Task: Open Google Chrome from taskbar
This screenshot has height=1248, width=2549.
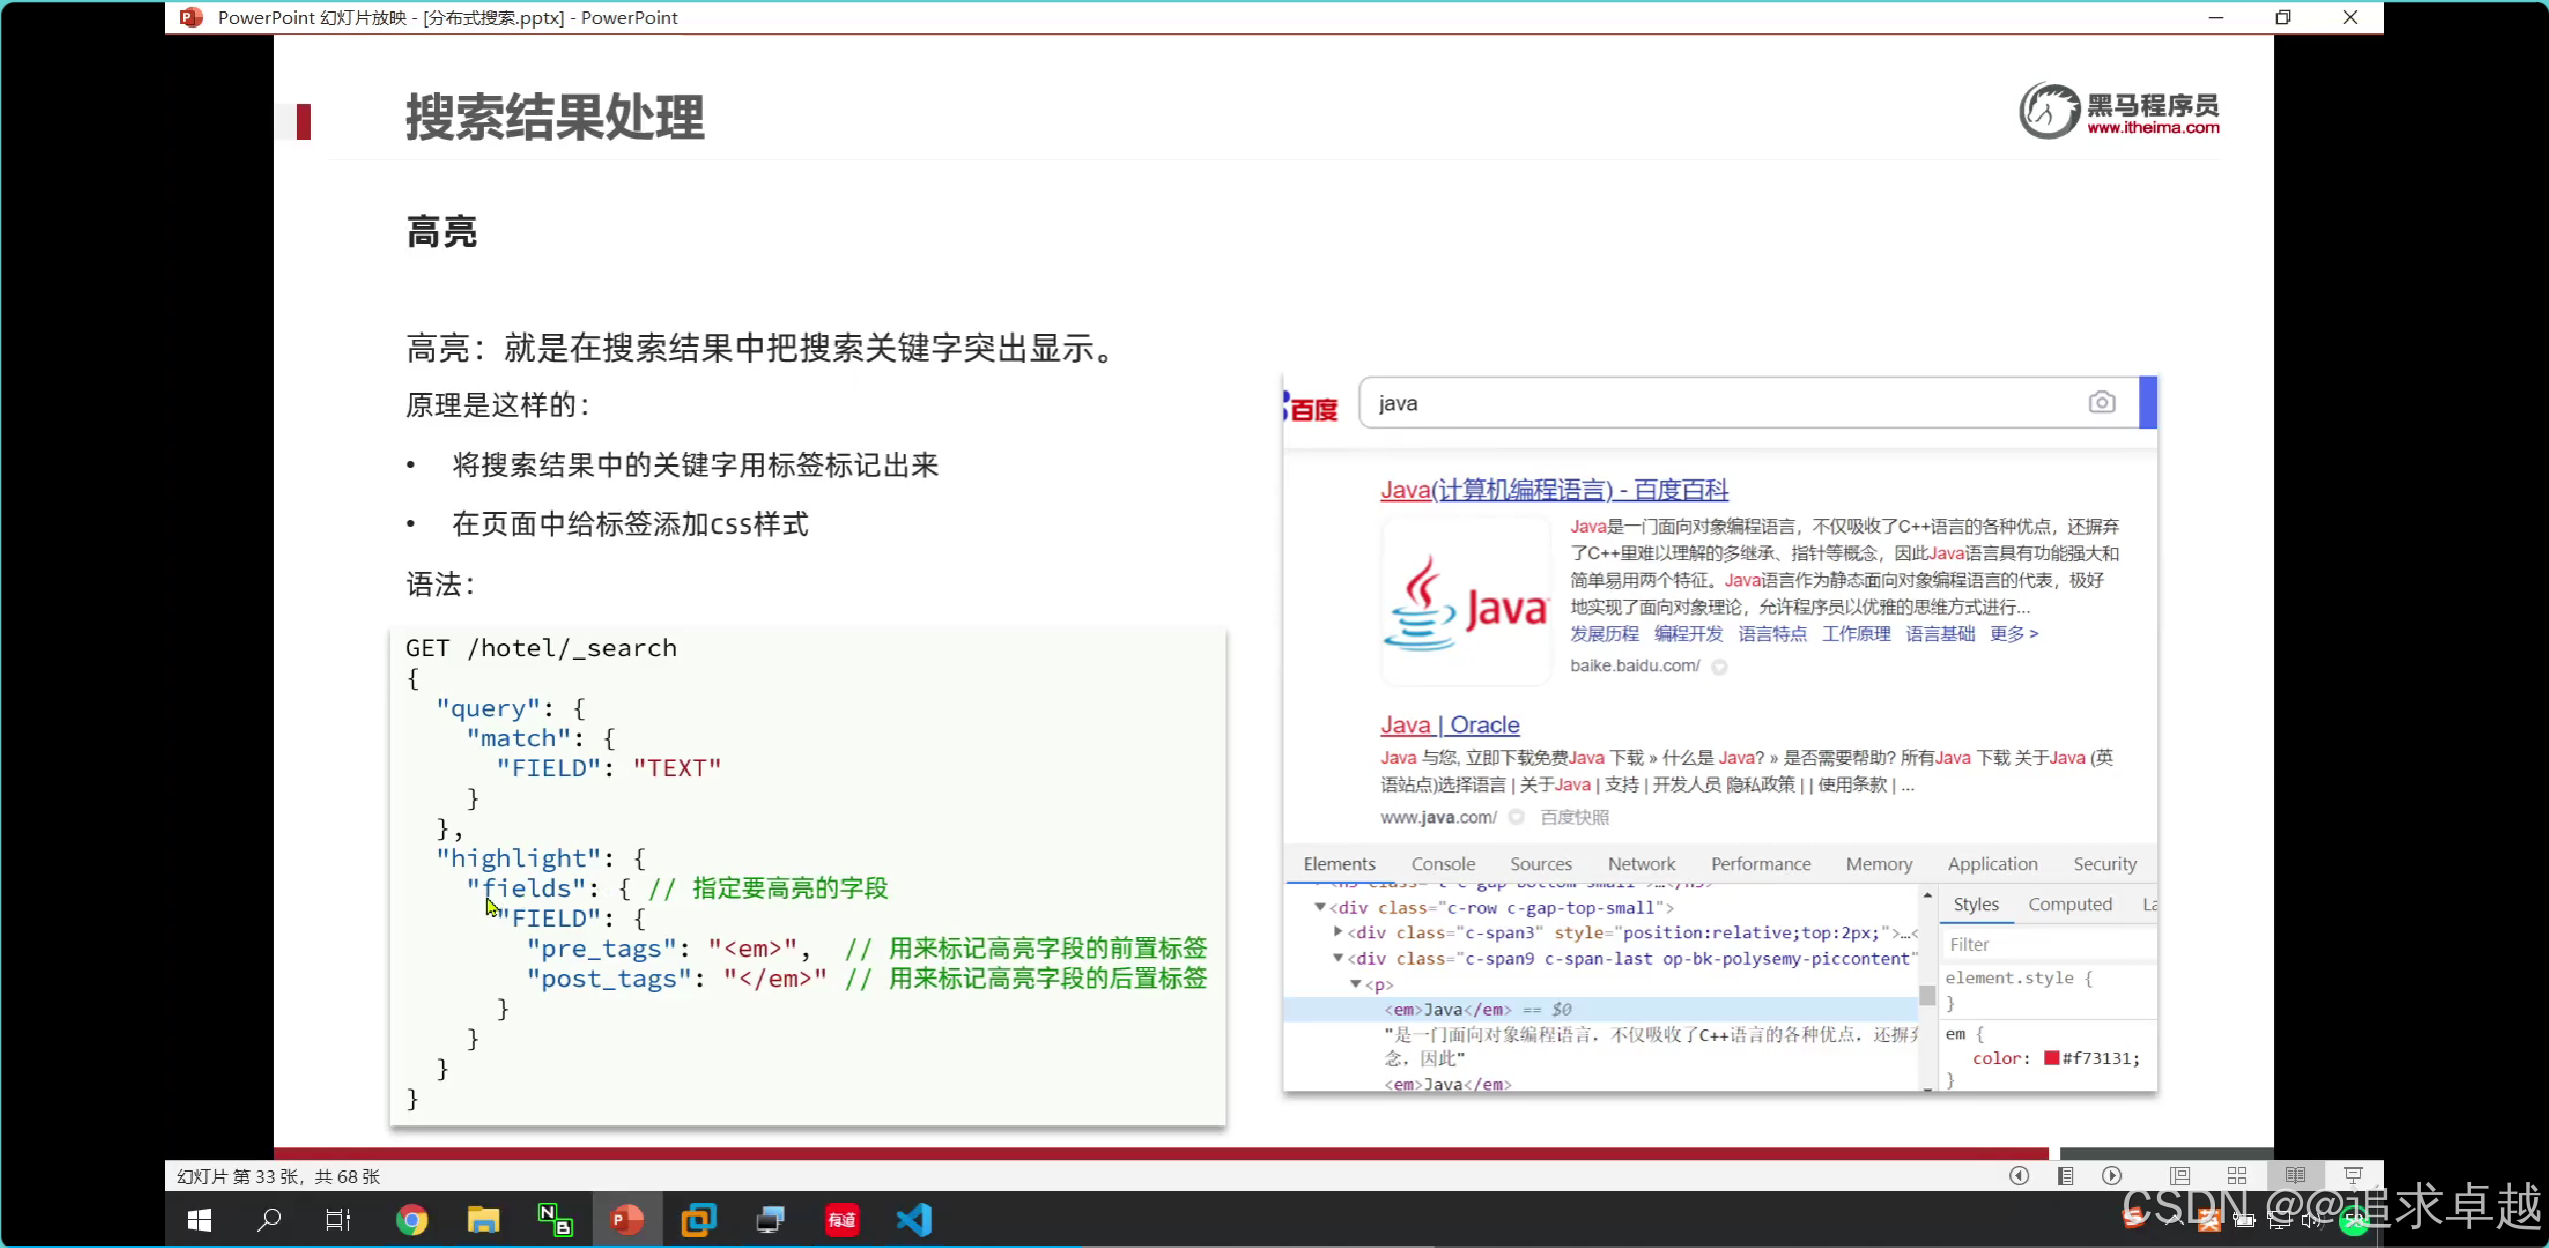Action: pos(411,1220)
